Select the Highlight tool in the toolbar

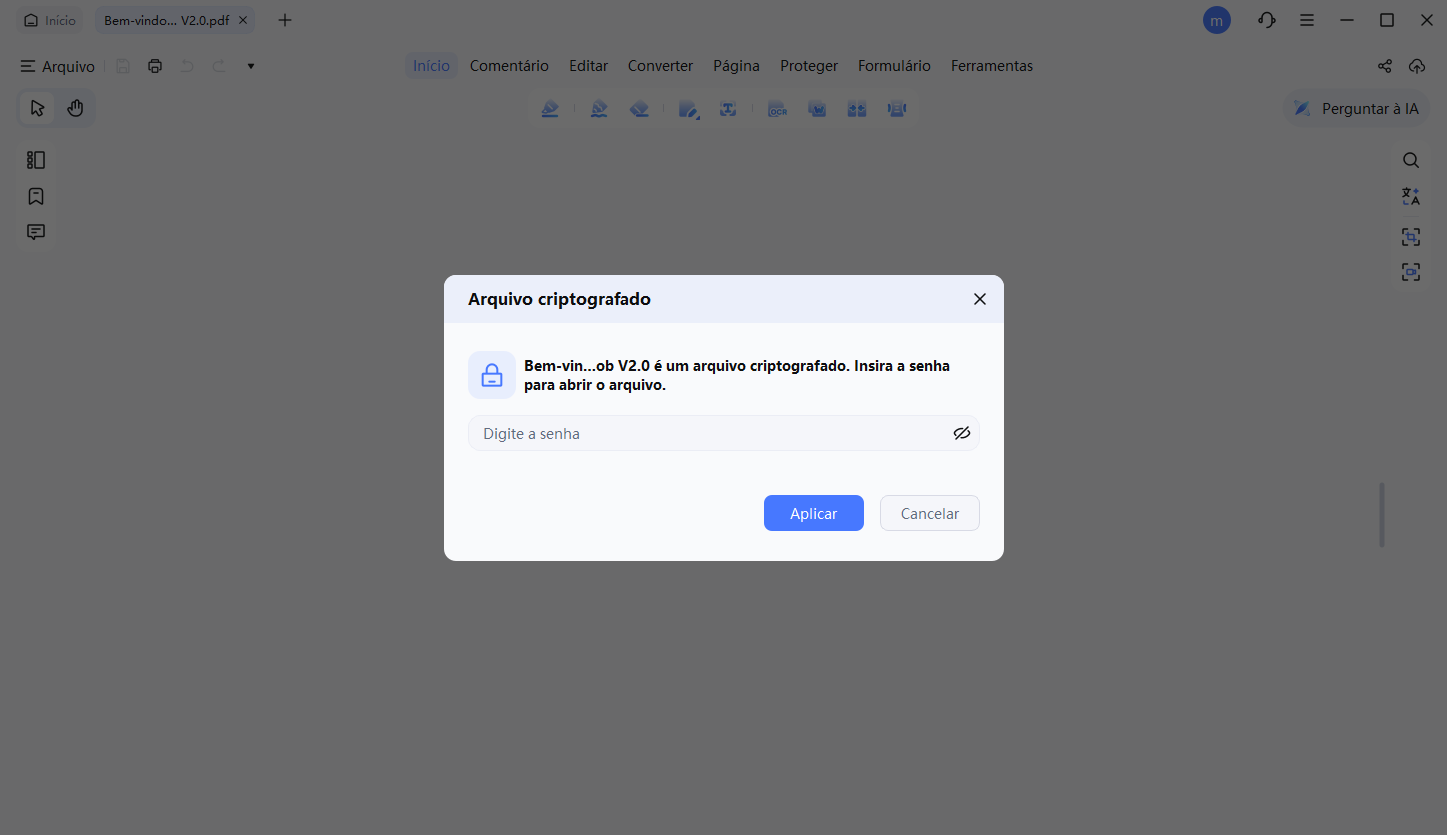pyautogui.click(x=551, y=108)
